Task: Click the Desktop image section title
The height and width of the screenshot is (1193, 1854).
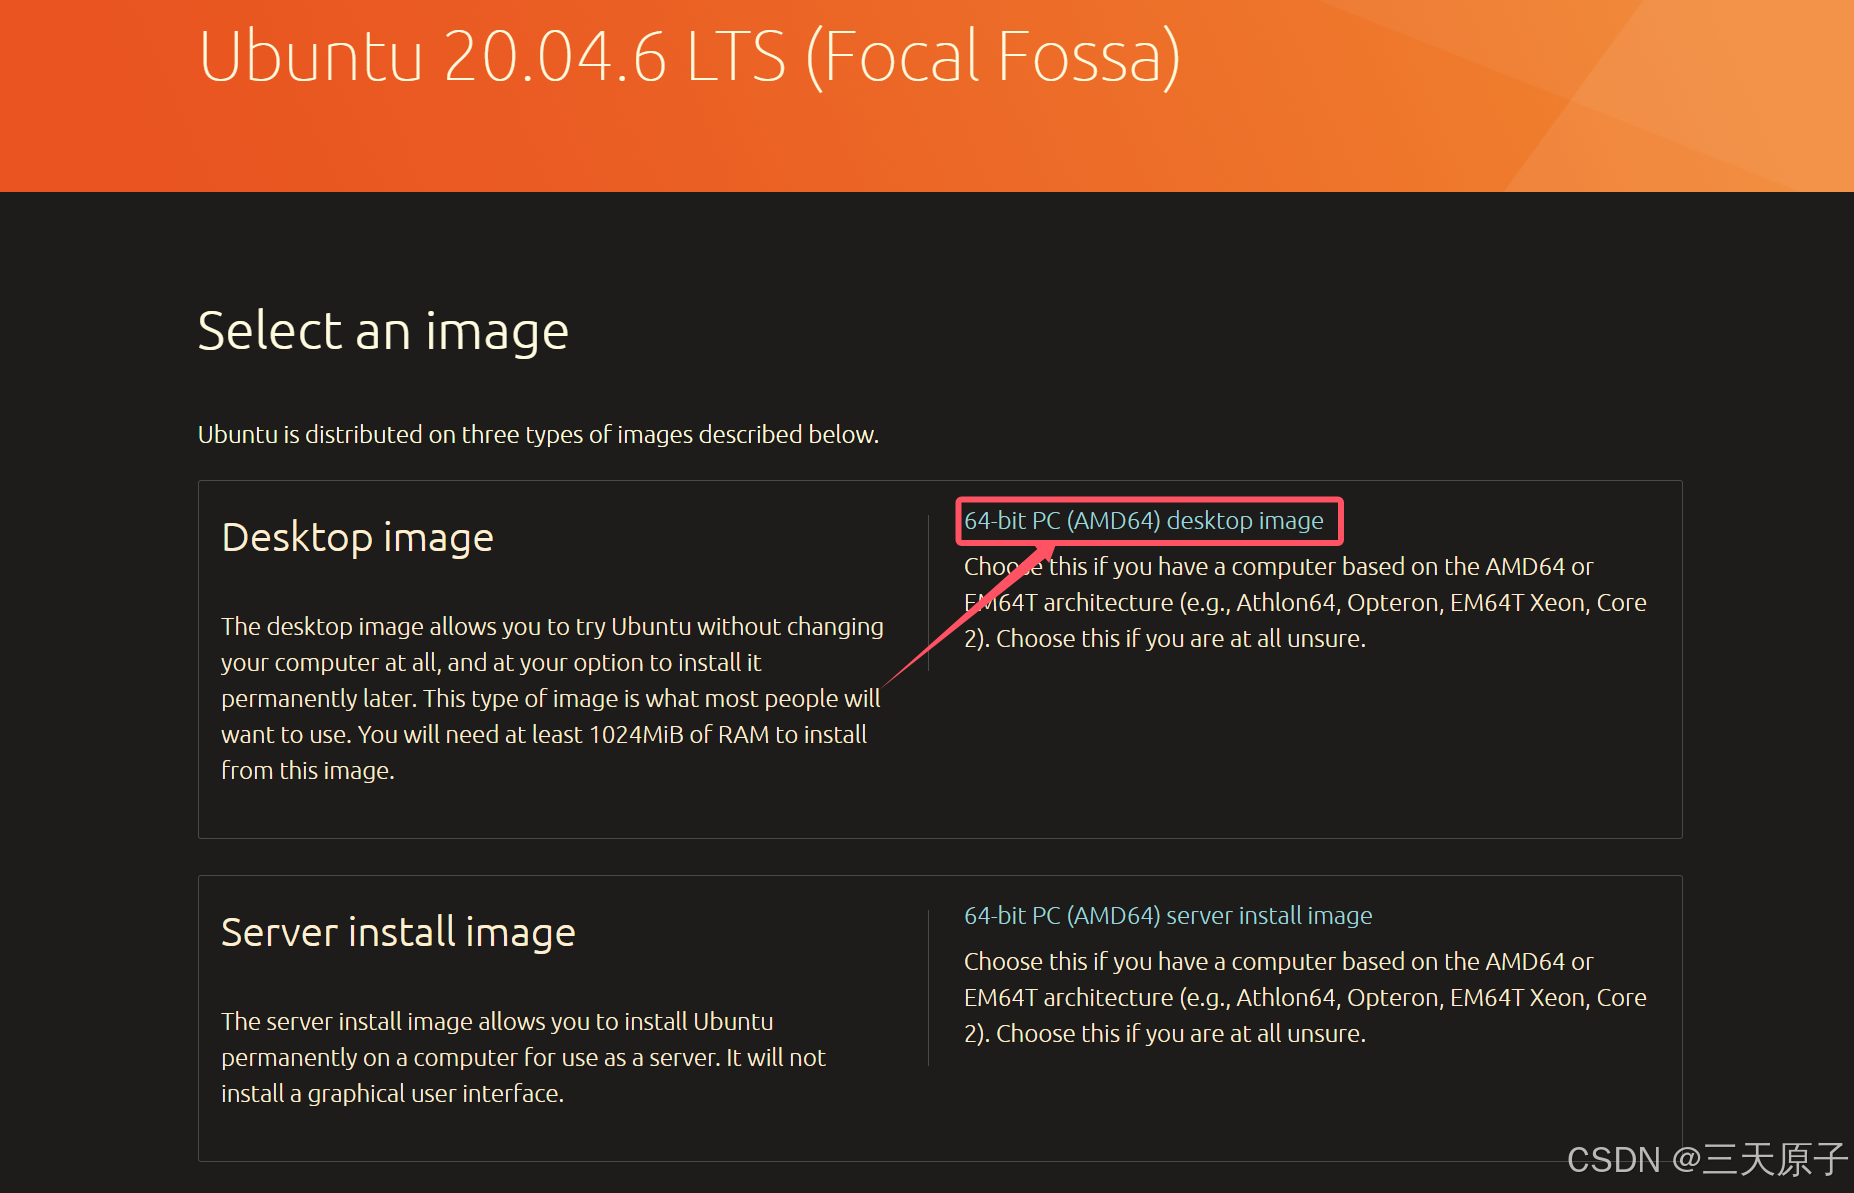Action: 356,537
